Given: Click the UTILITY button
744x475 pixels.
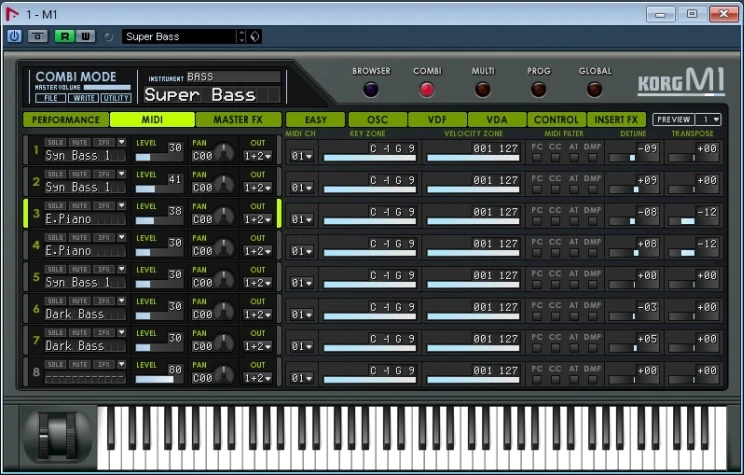Looking at the screenshot, I should pyautogui.click(x=116, y=98).
